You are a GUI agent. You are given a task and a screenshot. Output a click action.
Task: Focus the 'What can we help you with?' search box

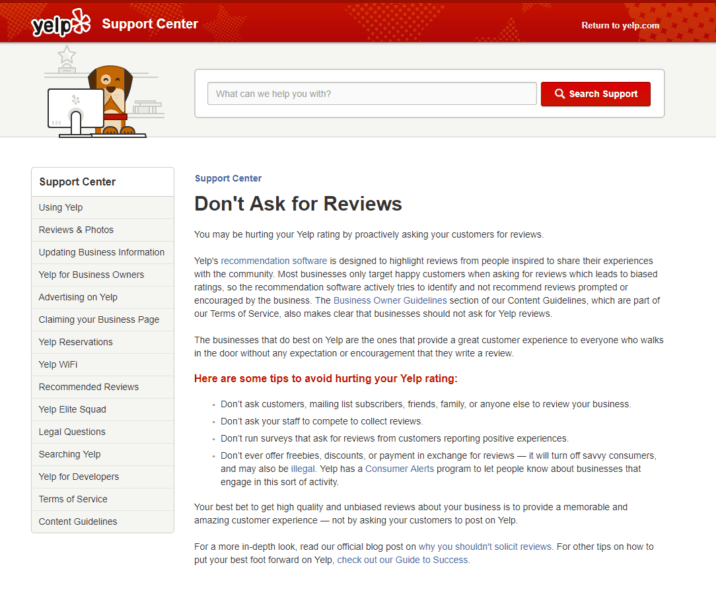372,94
